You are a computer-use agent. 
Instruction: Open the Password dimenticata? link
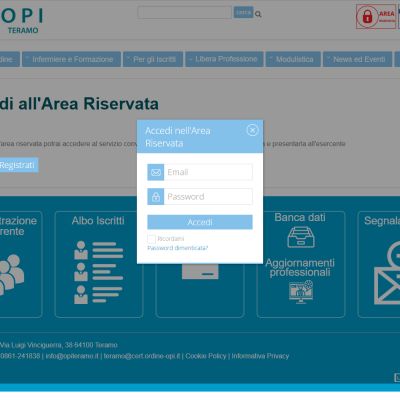(178, 248)
